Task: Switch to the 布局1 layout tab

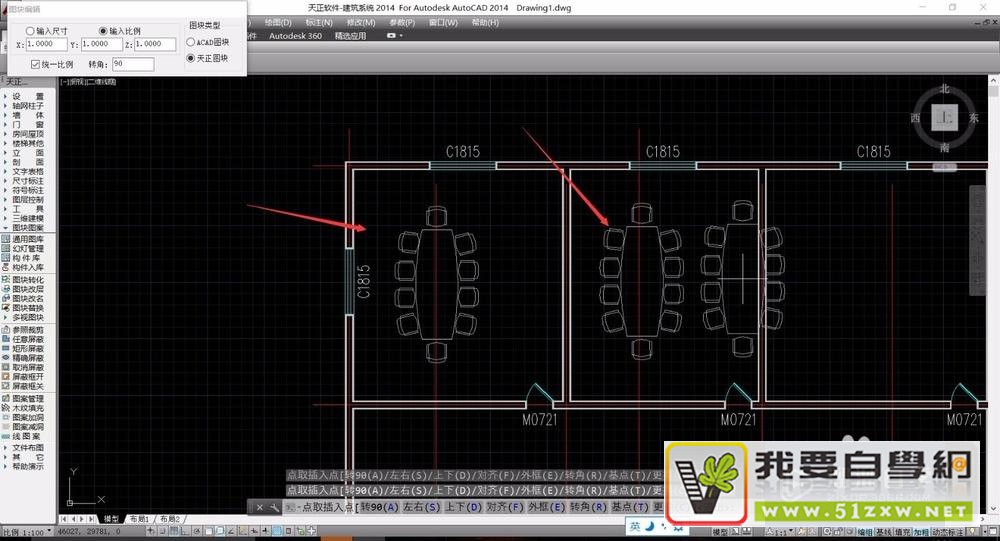Action: coord(139,519)
